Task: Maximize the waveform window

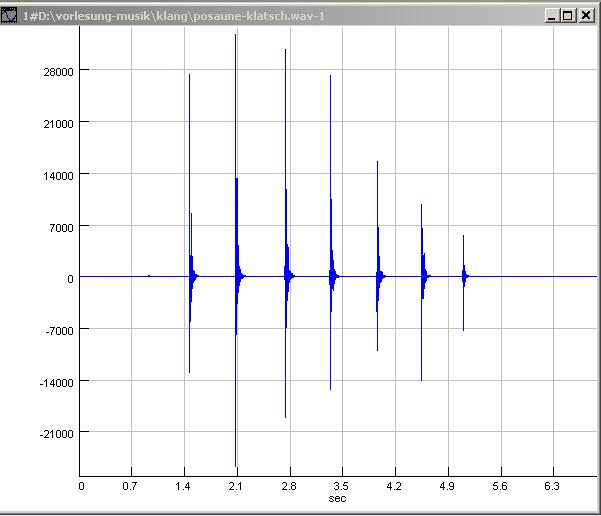Action: point(569,16)
